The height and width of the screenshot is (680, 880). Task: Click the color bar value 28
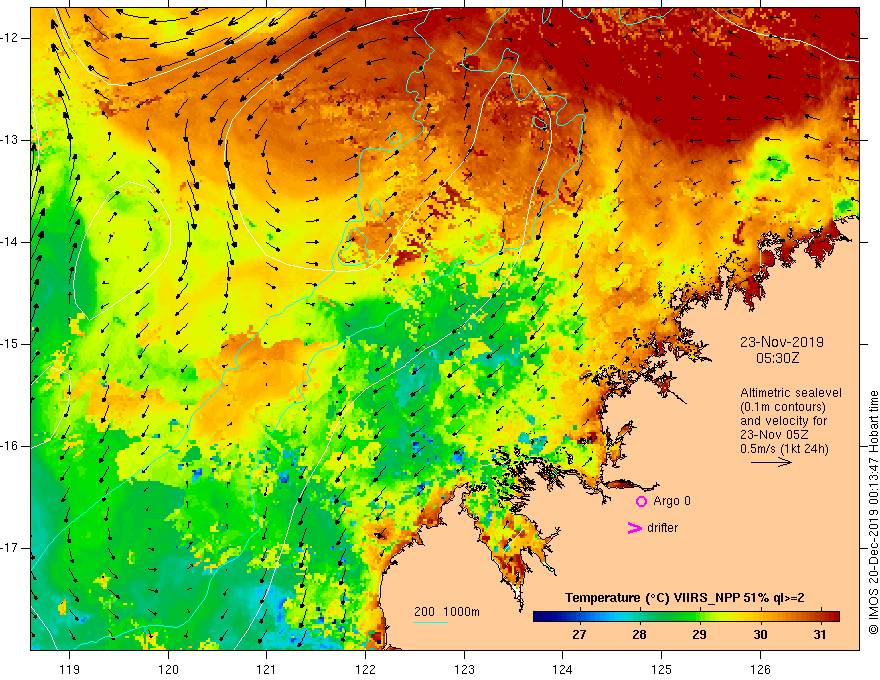(x=639, y=635)
